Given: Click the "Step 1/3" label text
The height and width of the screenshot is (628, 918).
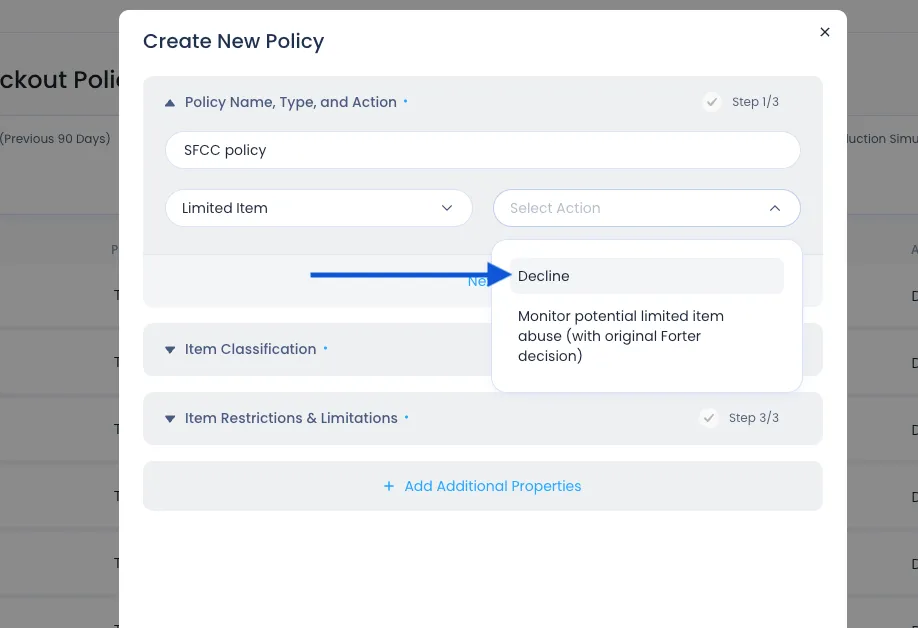Looking at the screenshot, I should point(755,102).
